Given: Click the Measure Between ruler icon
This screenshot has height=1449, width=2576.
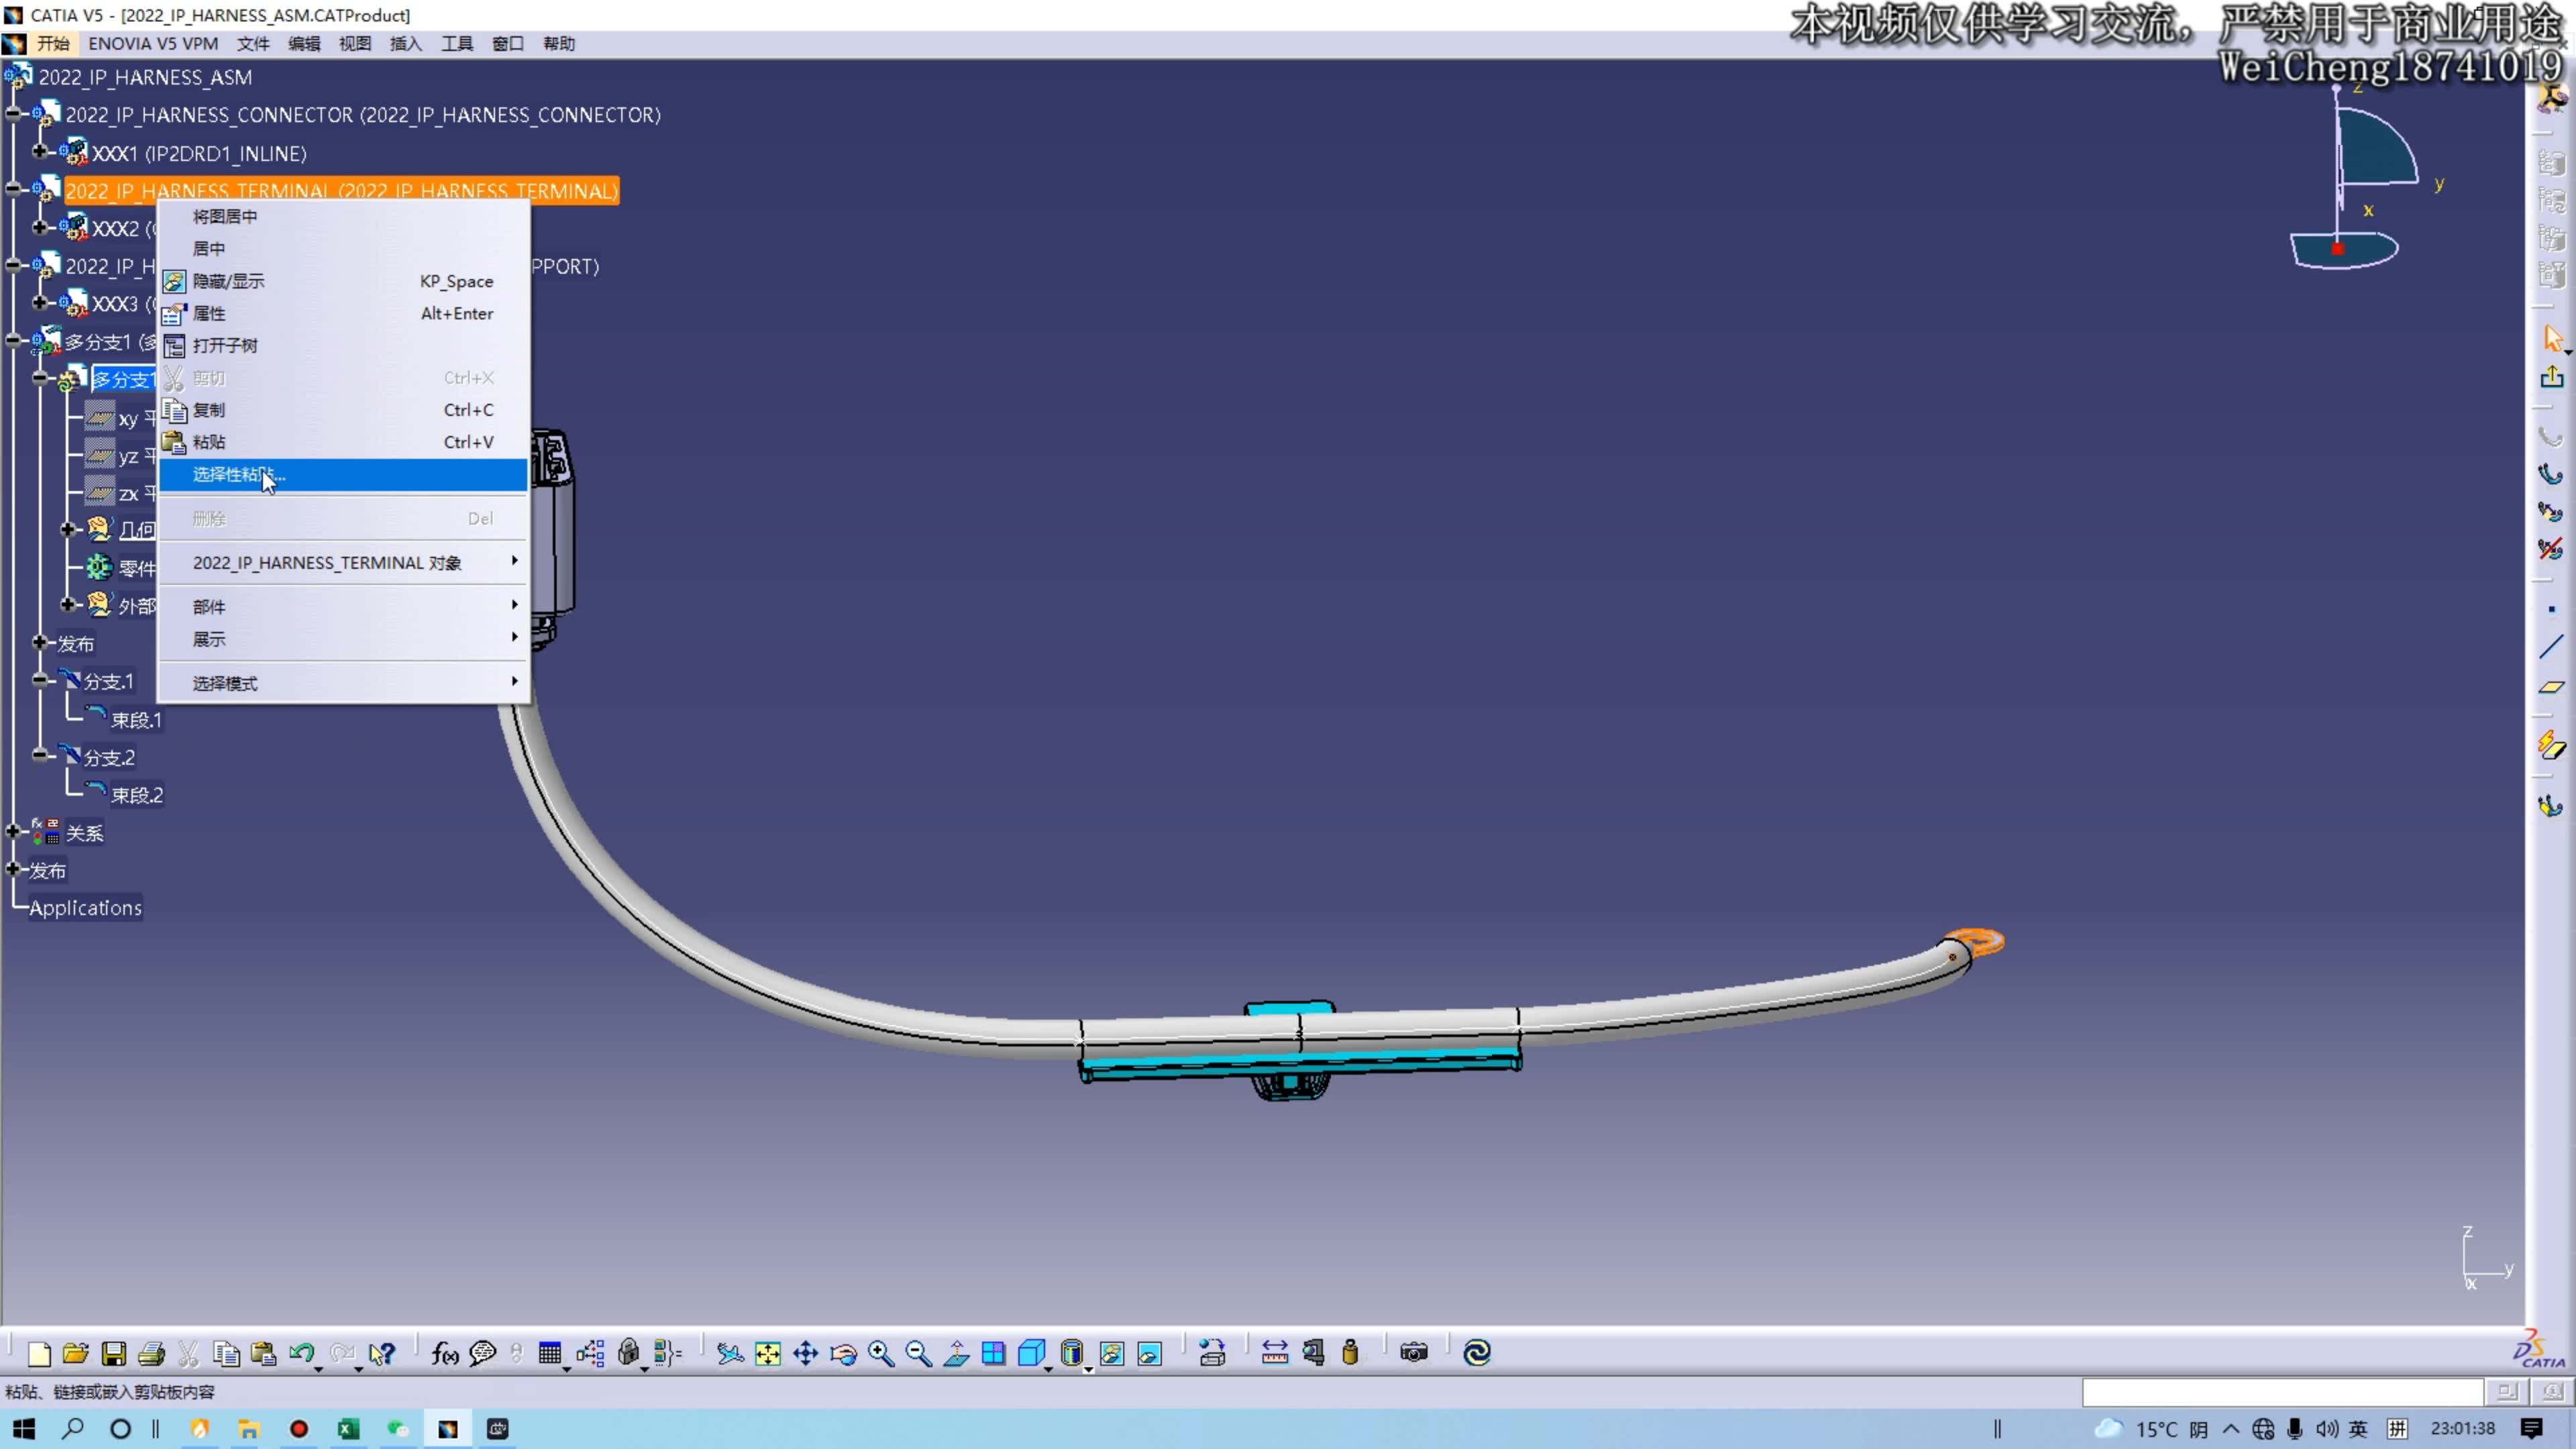Looking at the screenshot, I should [1275, 1353].
